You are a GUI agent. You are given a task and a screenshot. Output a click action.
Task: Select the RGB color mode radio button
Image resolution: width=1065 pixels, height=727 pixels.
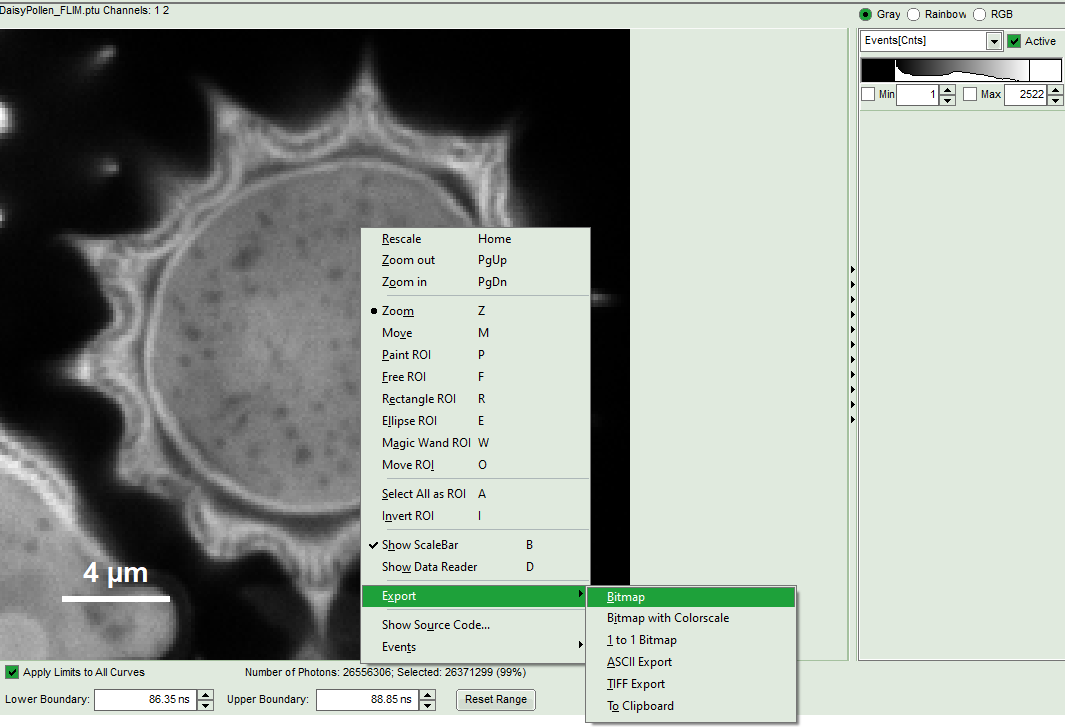[x=980, y=14]
